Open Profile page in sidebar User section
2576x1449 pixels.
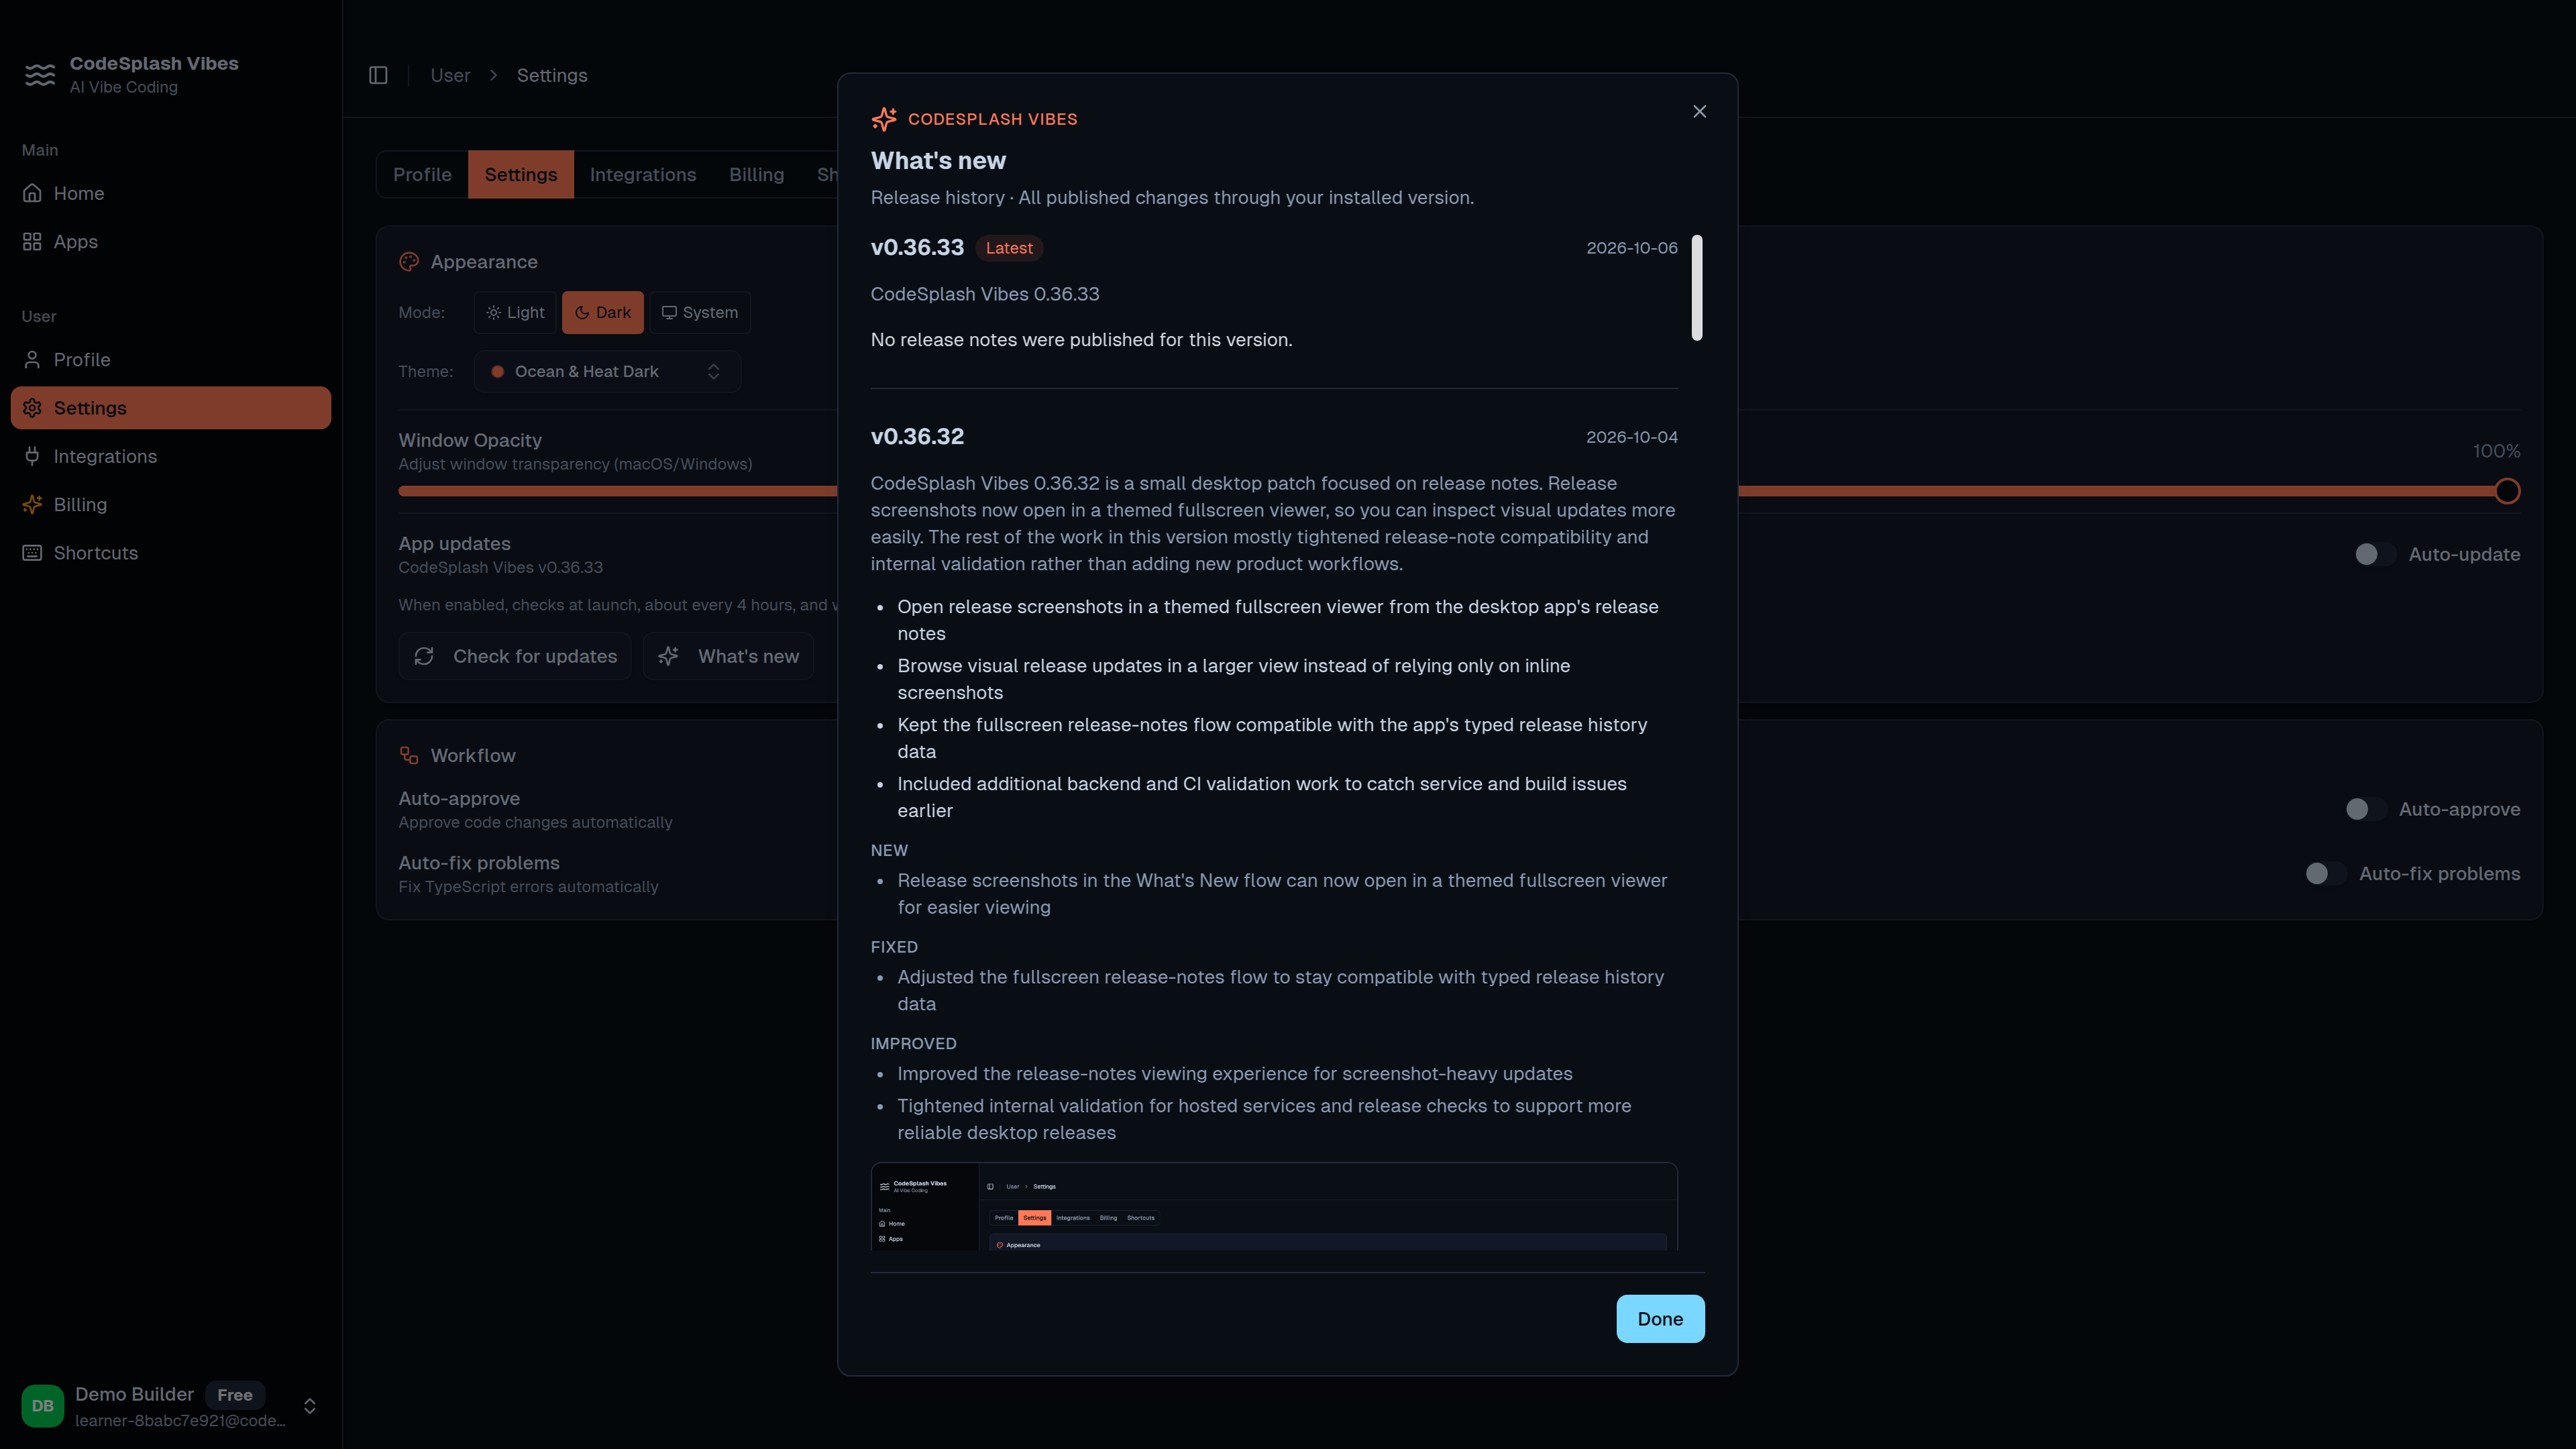[x=171, y=359]
